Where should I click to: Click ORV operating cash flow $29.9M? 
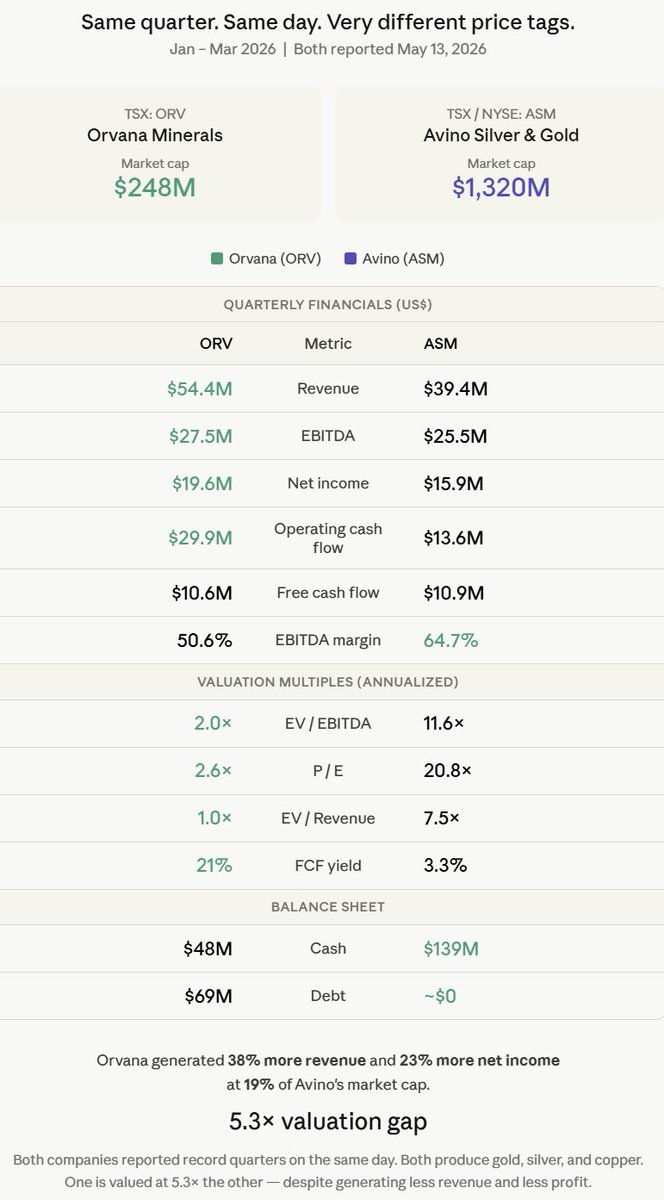point(200,538)
